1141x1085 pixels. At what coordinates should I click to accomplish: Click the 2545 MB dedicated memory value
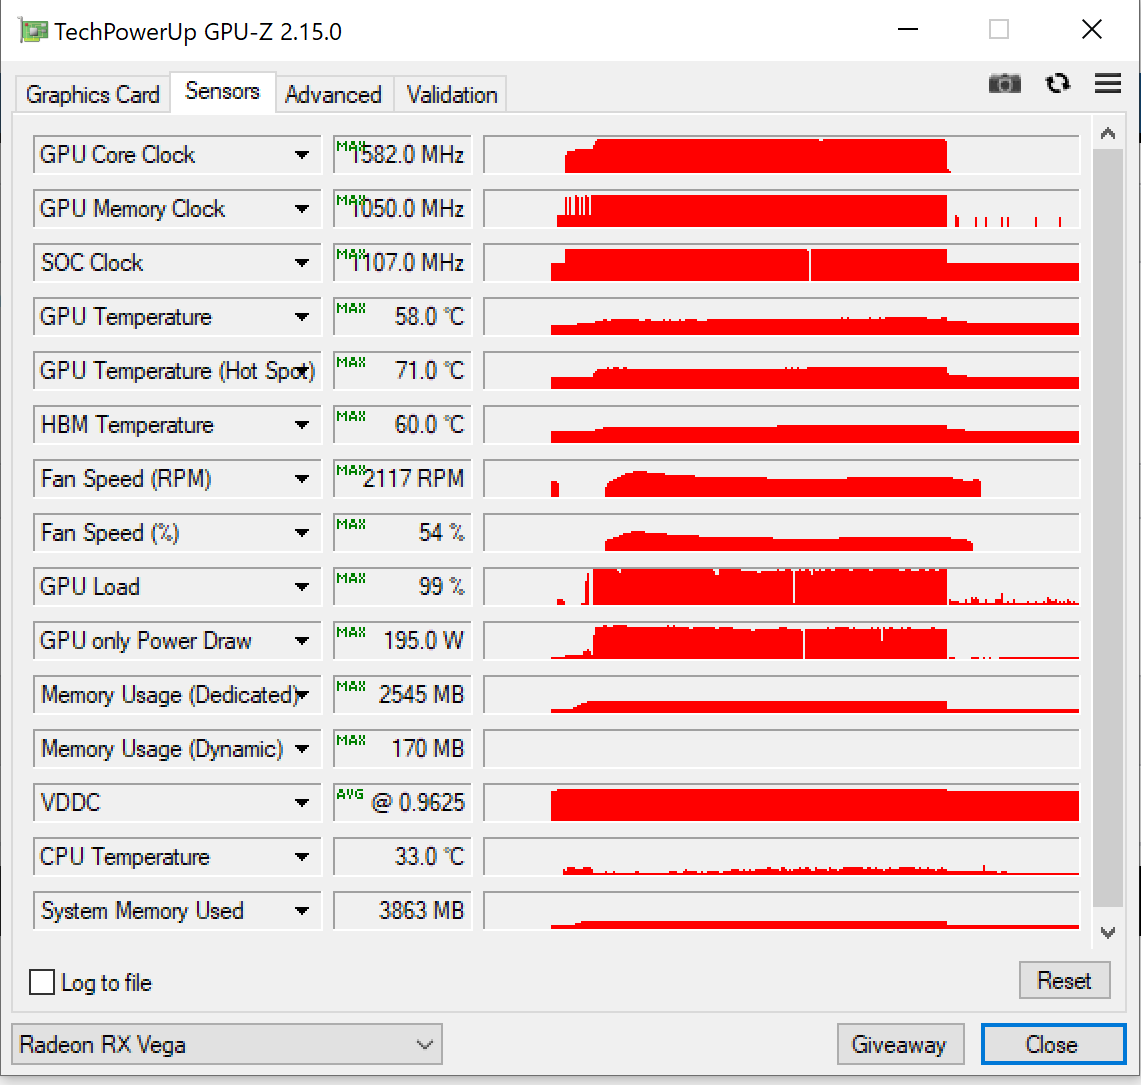[402, 695]
